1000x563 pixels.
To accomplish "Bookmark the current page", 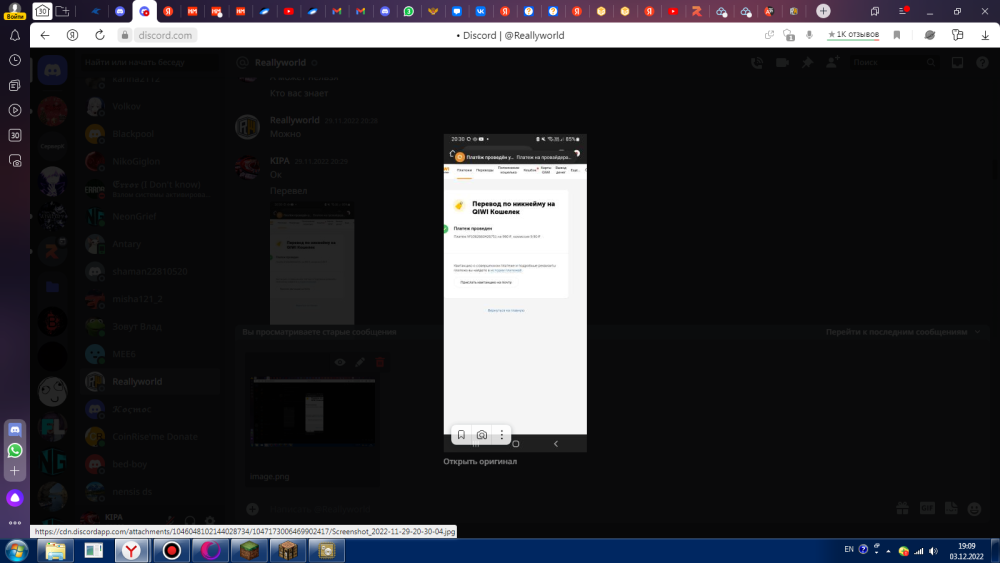I will tap(897, 35).
